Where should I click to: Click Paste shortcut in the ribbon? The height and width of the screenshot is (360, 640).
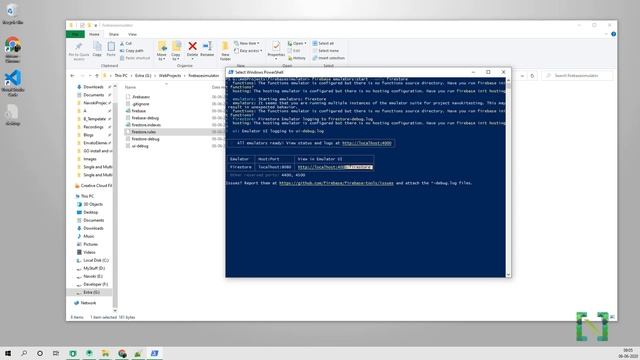coord(135,58)
